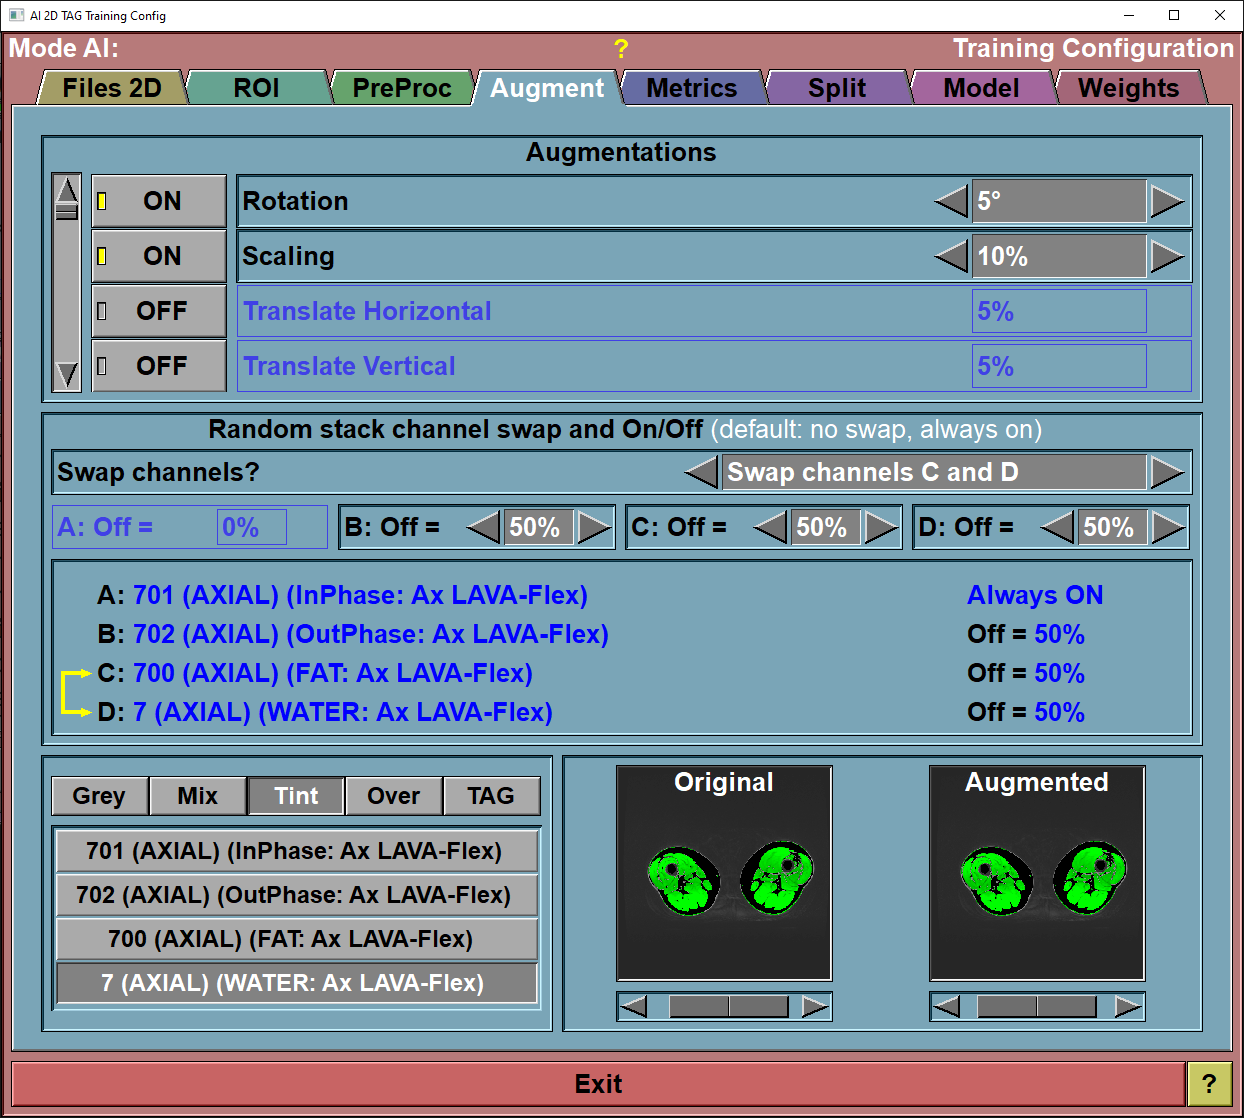Click the yellow question mark help icon
The height and width of the screenshot is (1118, 1244).
(x=621, y=48)
